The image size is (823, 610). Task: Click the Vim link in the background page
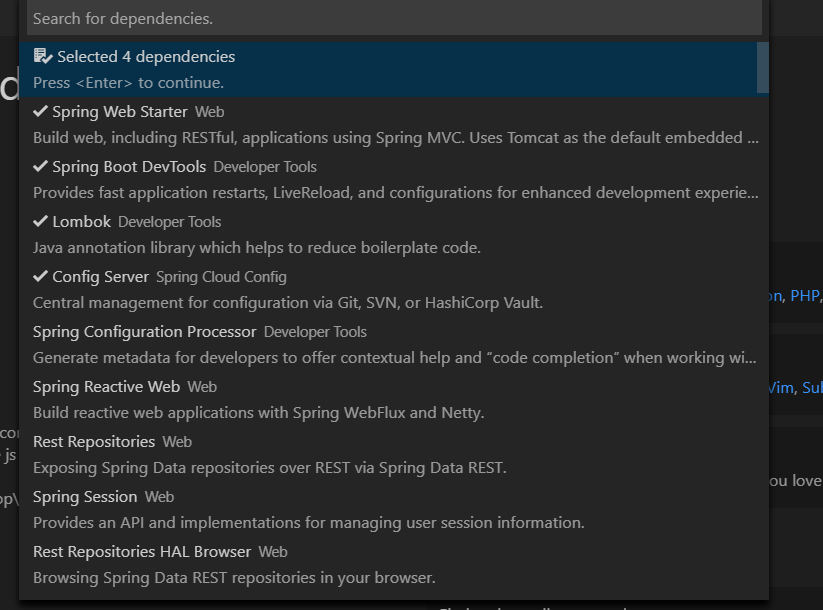[x=780, y=388]
